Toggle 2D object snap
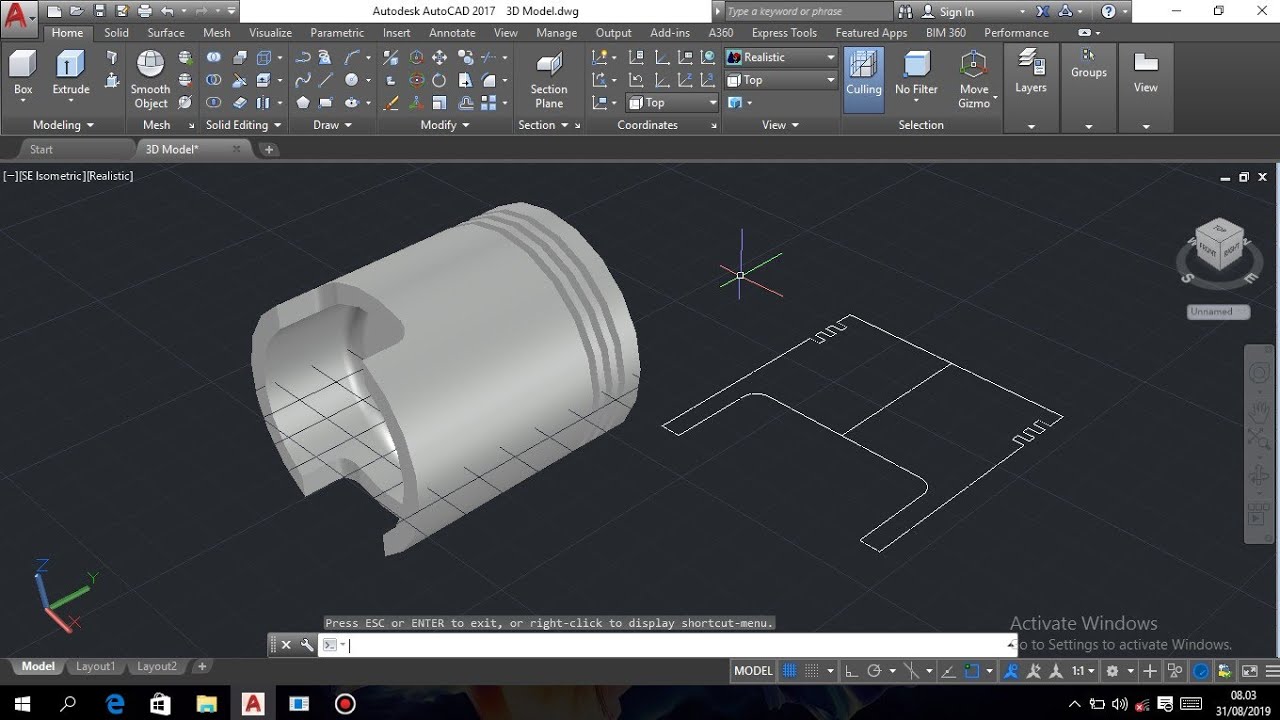Viewport: 1280px width, 720px height. pyautogui.click(x=972, y=671)
